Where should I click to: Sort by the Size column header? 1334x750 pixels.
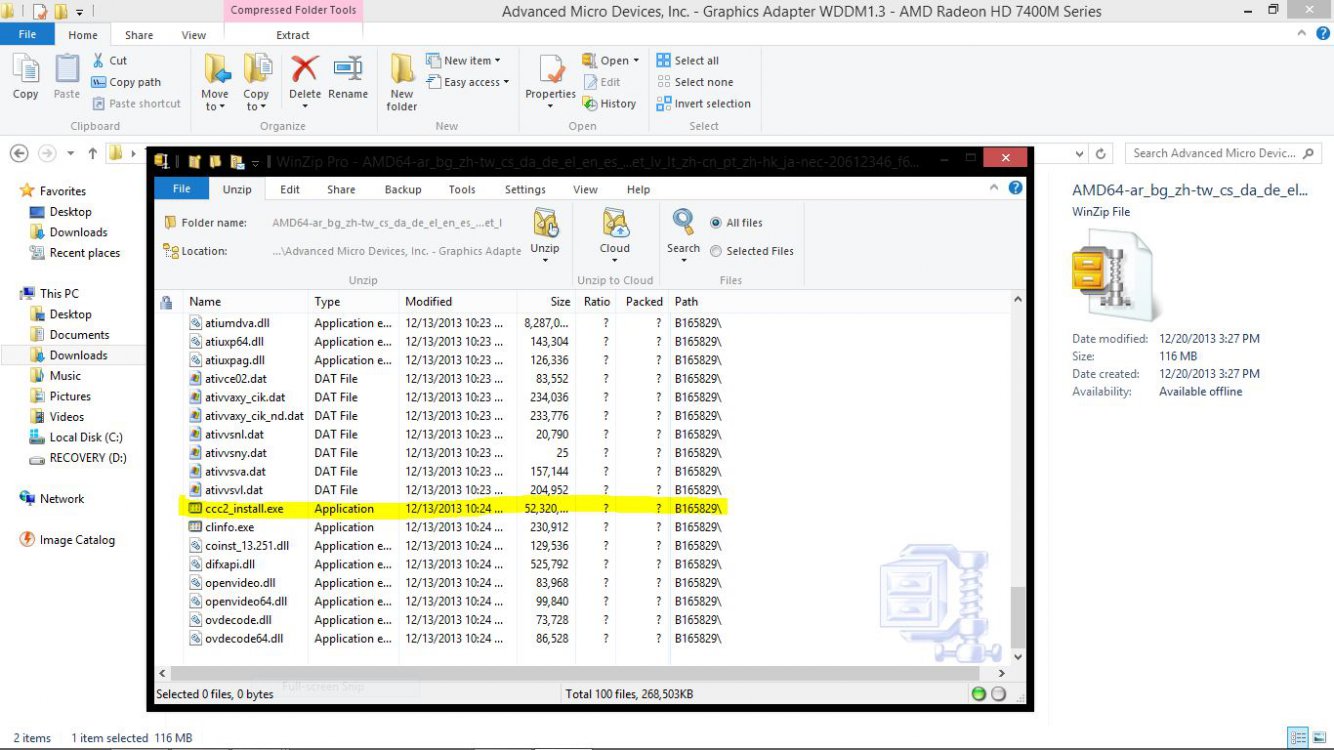coord(560,301)
